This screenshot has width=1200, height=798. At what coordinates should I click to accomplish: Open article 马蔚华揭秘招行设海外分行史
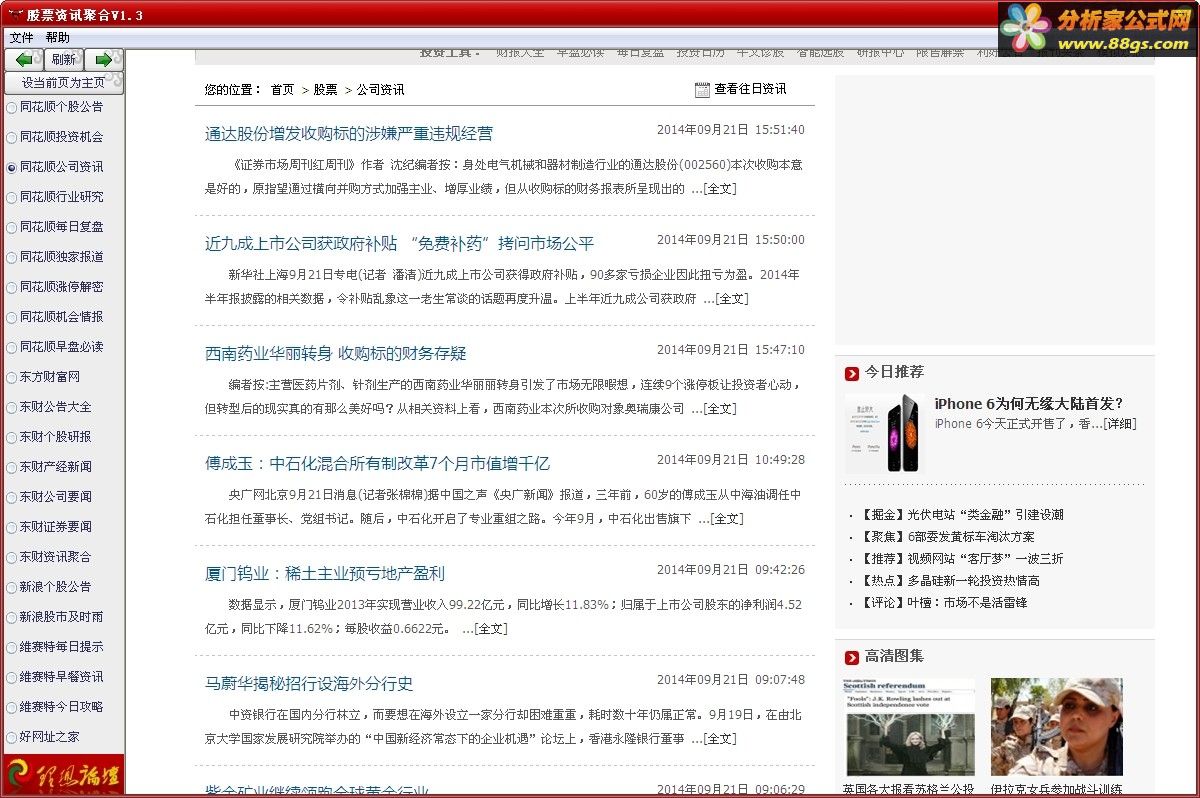pos(309,684)
